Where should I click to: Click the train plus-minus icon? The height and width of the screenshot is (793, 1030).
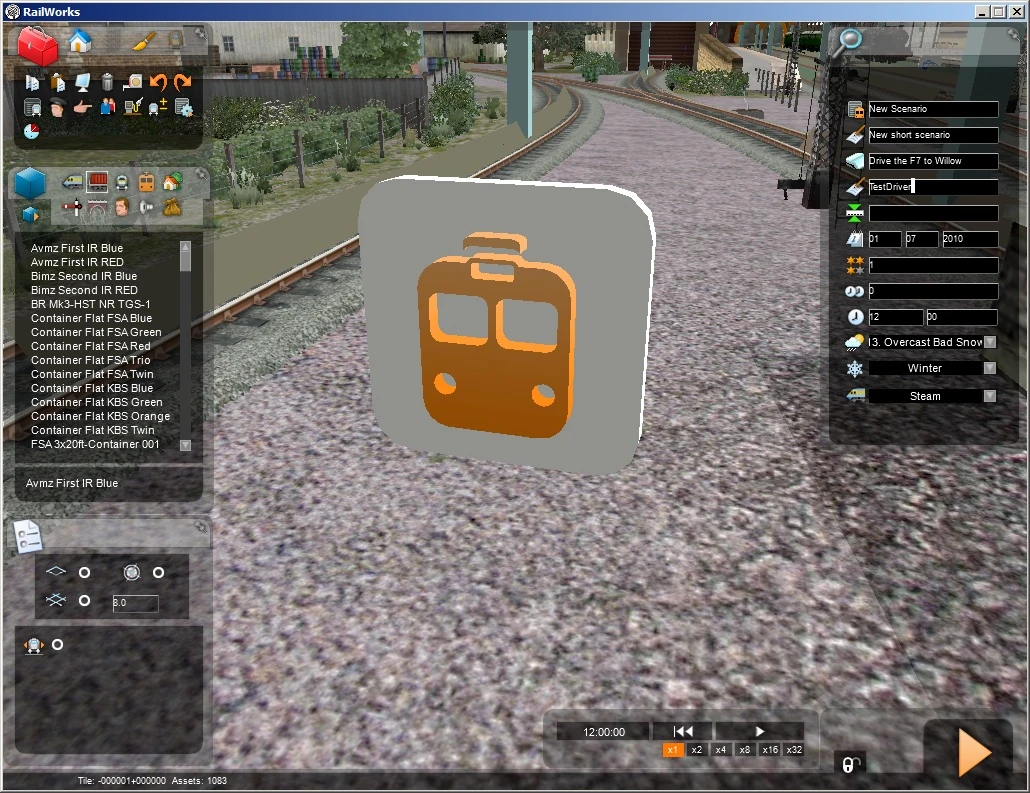(x=158, y=106)
